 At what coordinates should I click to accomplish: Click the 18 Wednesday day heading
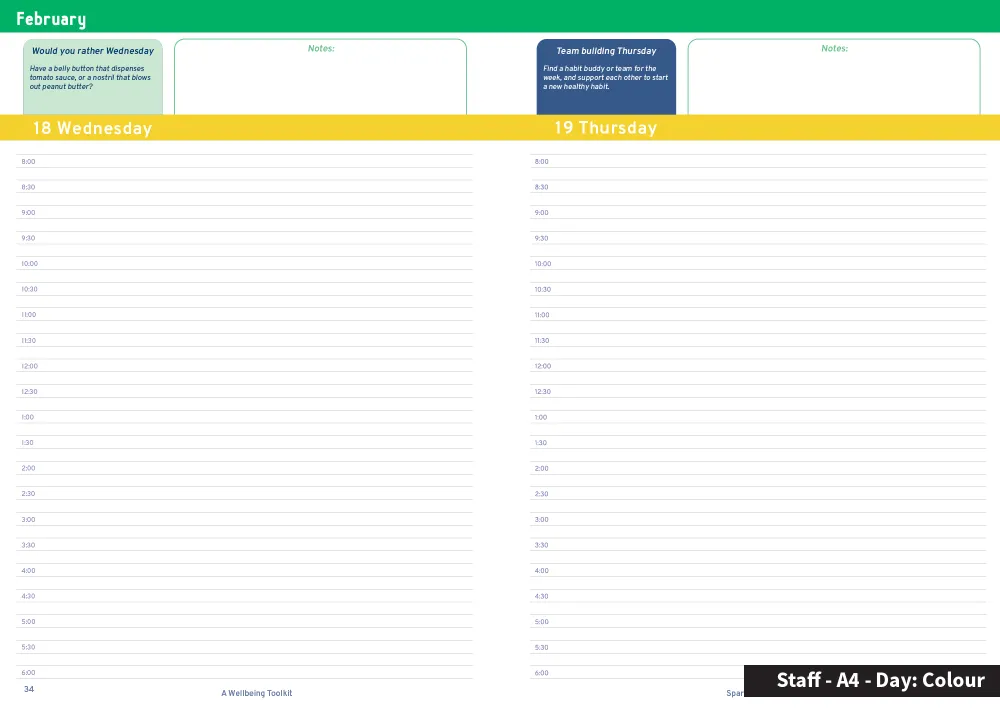(x=92, y=128)
